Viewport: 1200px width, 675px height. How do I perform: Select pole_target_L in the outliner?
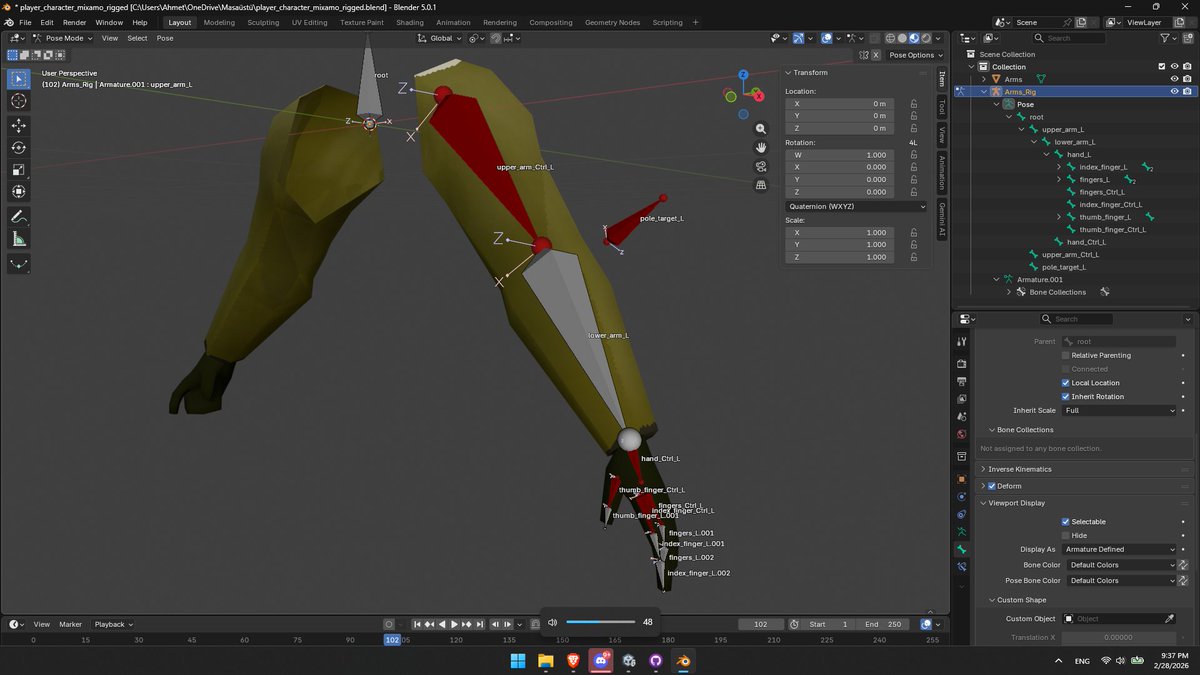[1063, 267]
